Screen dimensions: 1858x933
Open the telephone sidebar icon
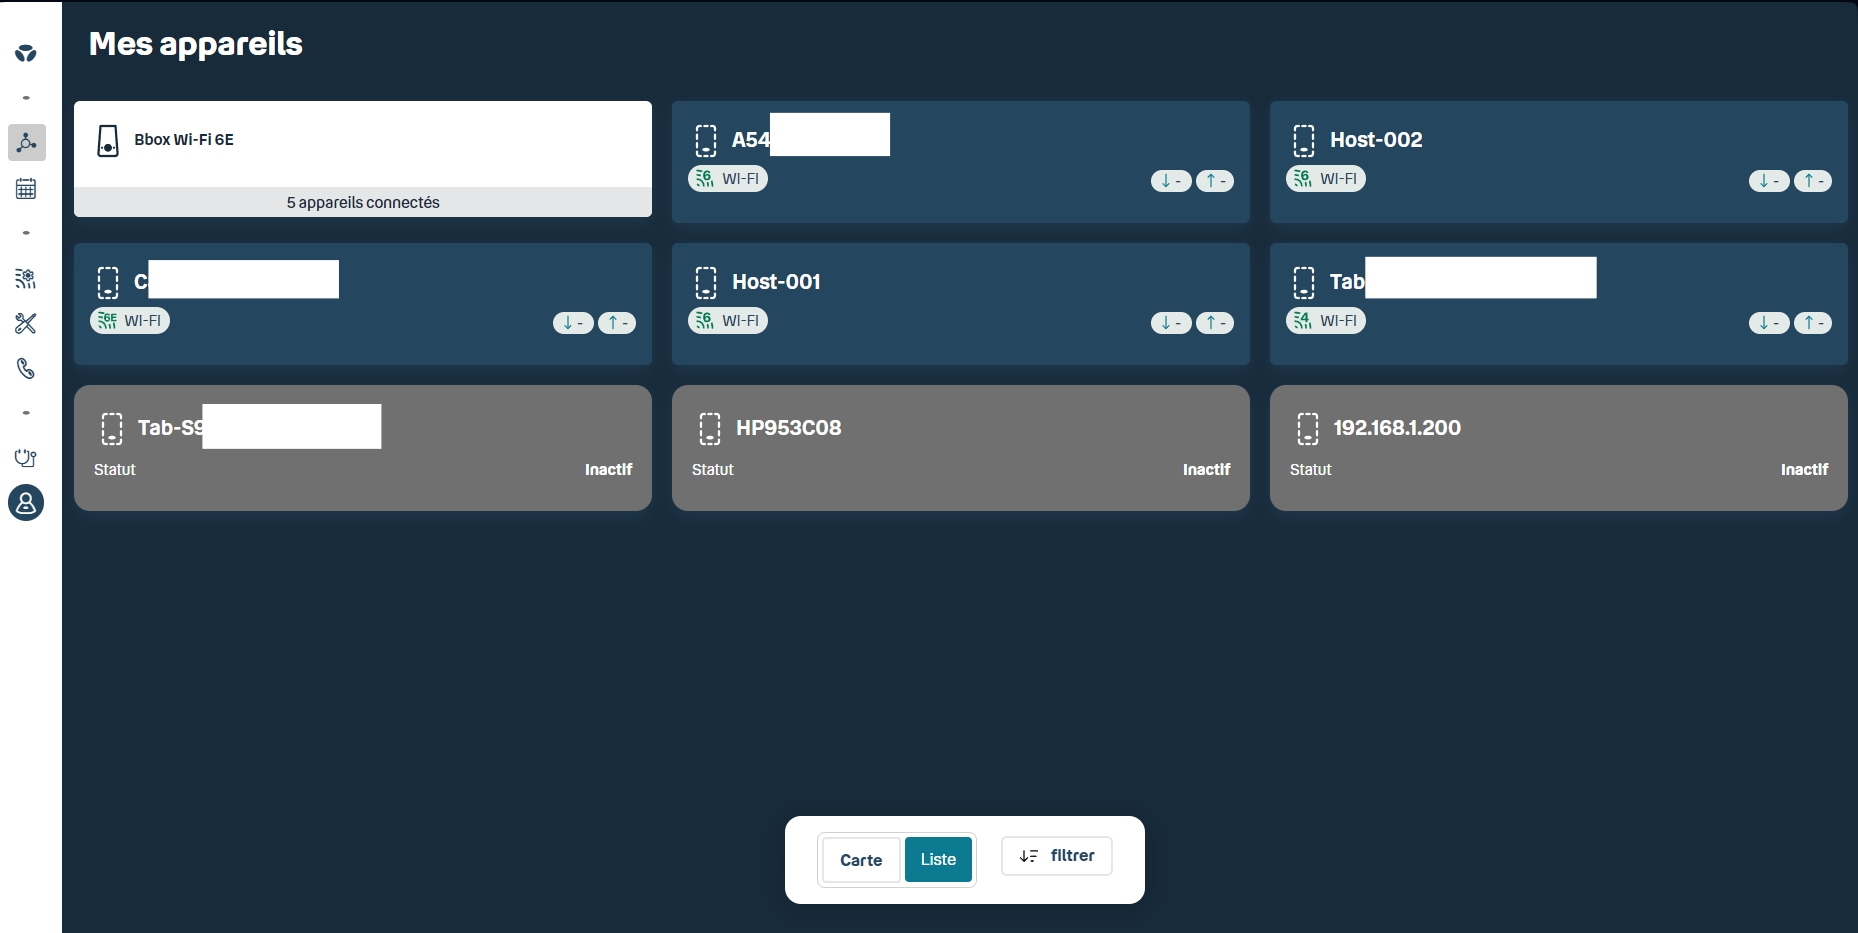[26, 369]
